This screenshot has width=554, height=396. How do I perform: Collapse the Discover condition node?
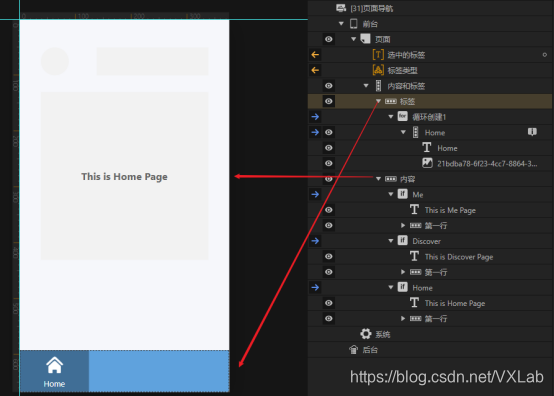click(391, 241)
